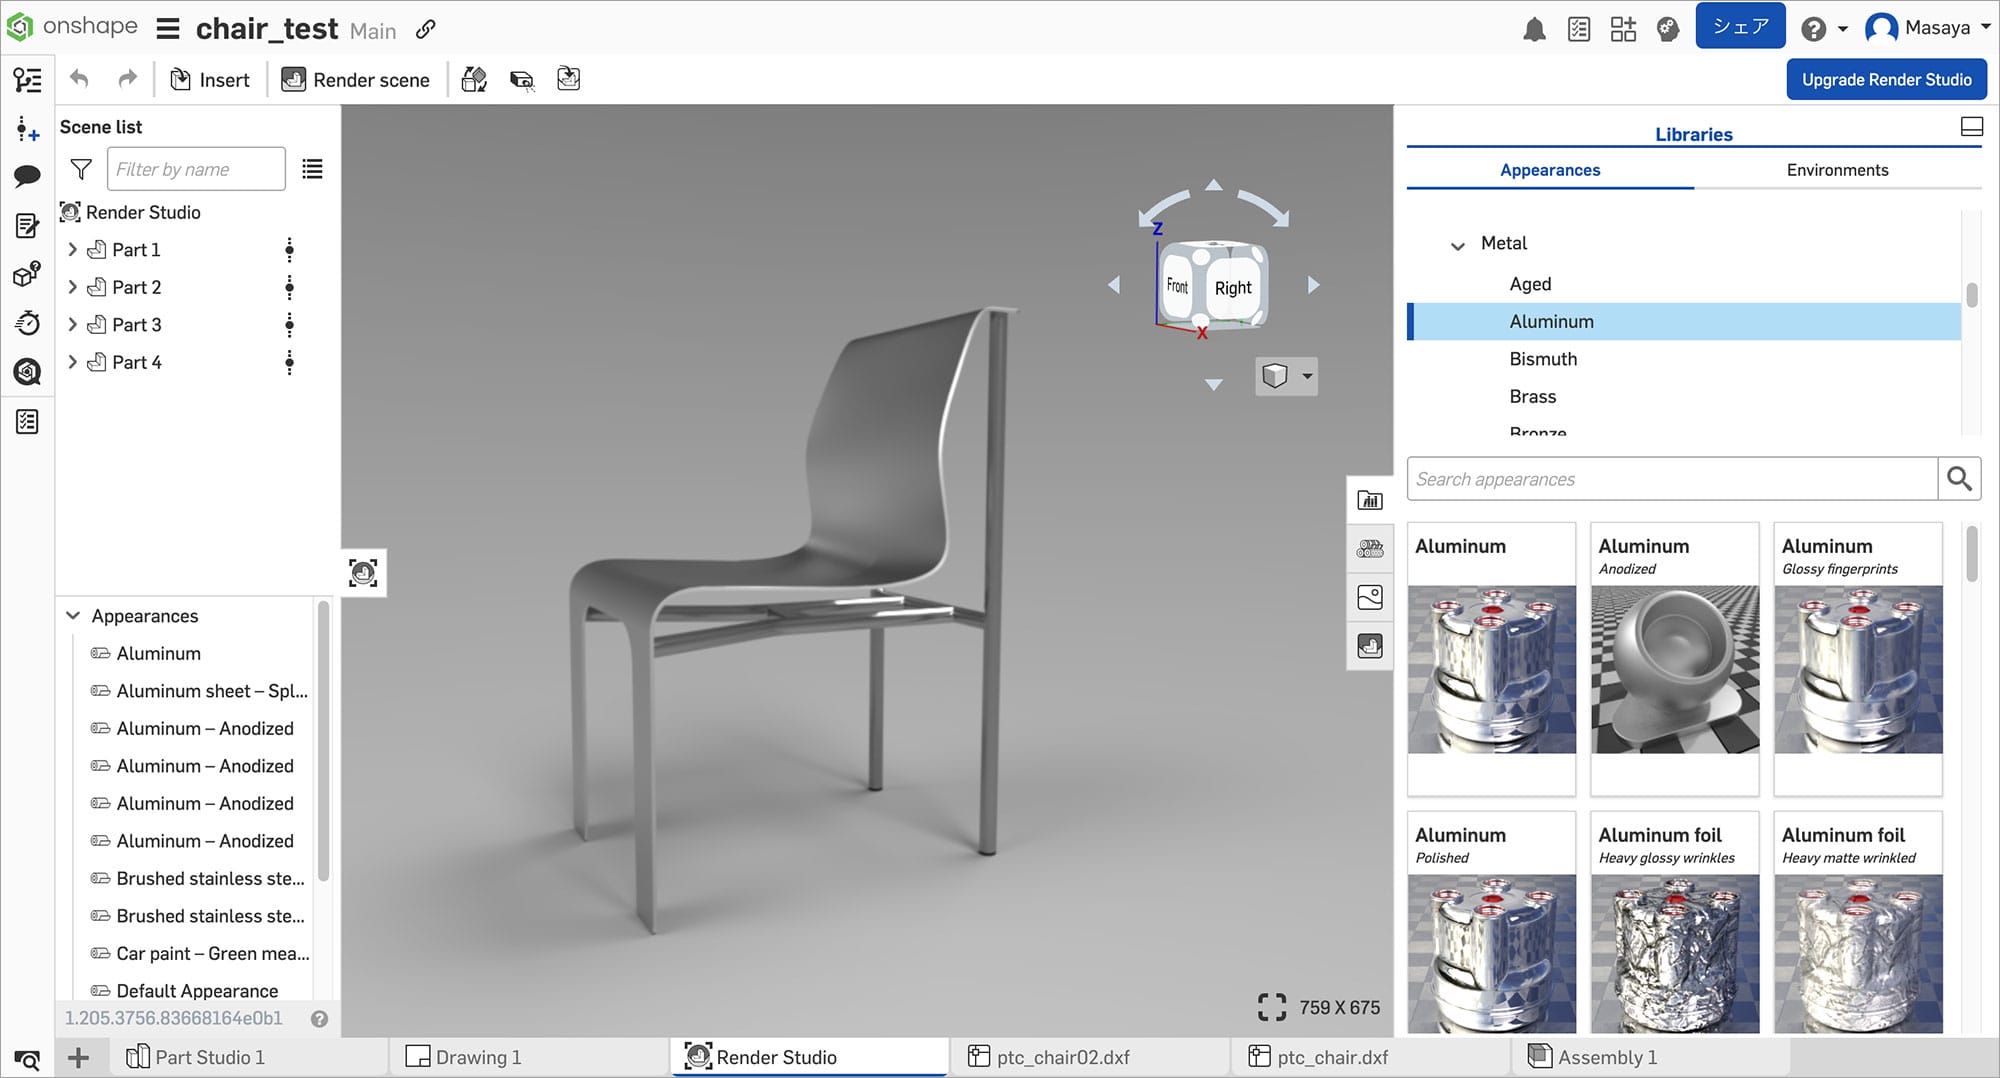Select Bismuth in the Metal list

pyautogui.click(x=1543, y=359)
